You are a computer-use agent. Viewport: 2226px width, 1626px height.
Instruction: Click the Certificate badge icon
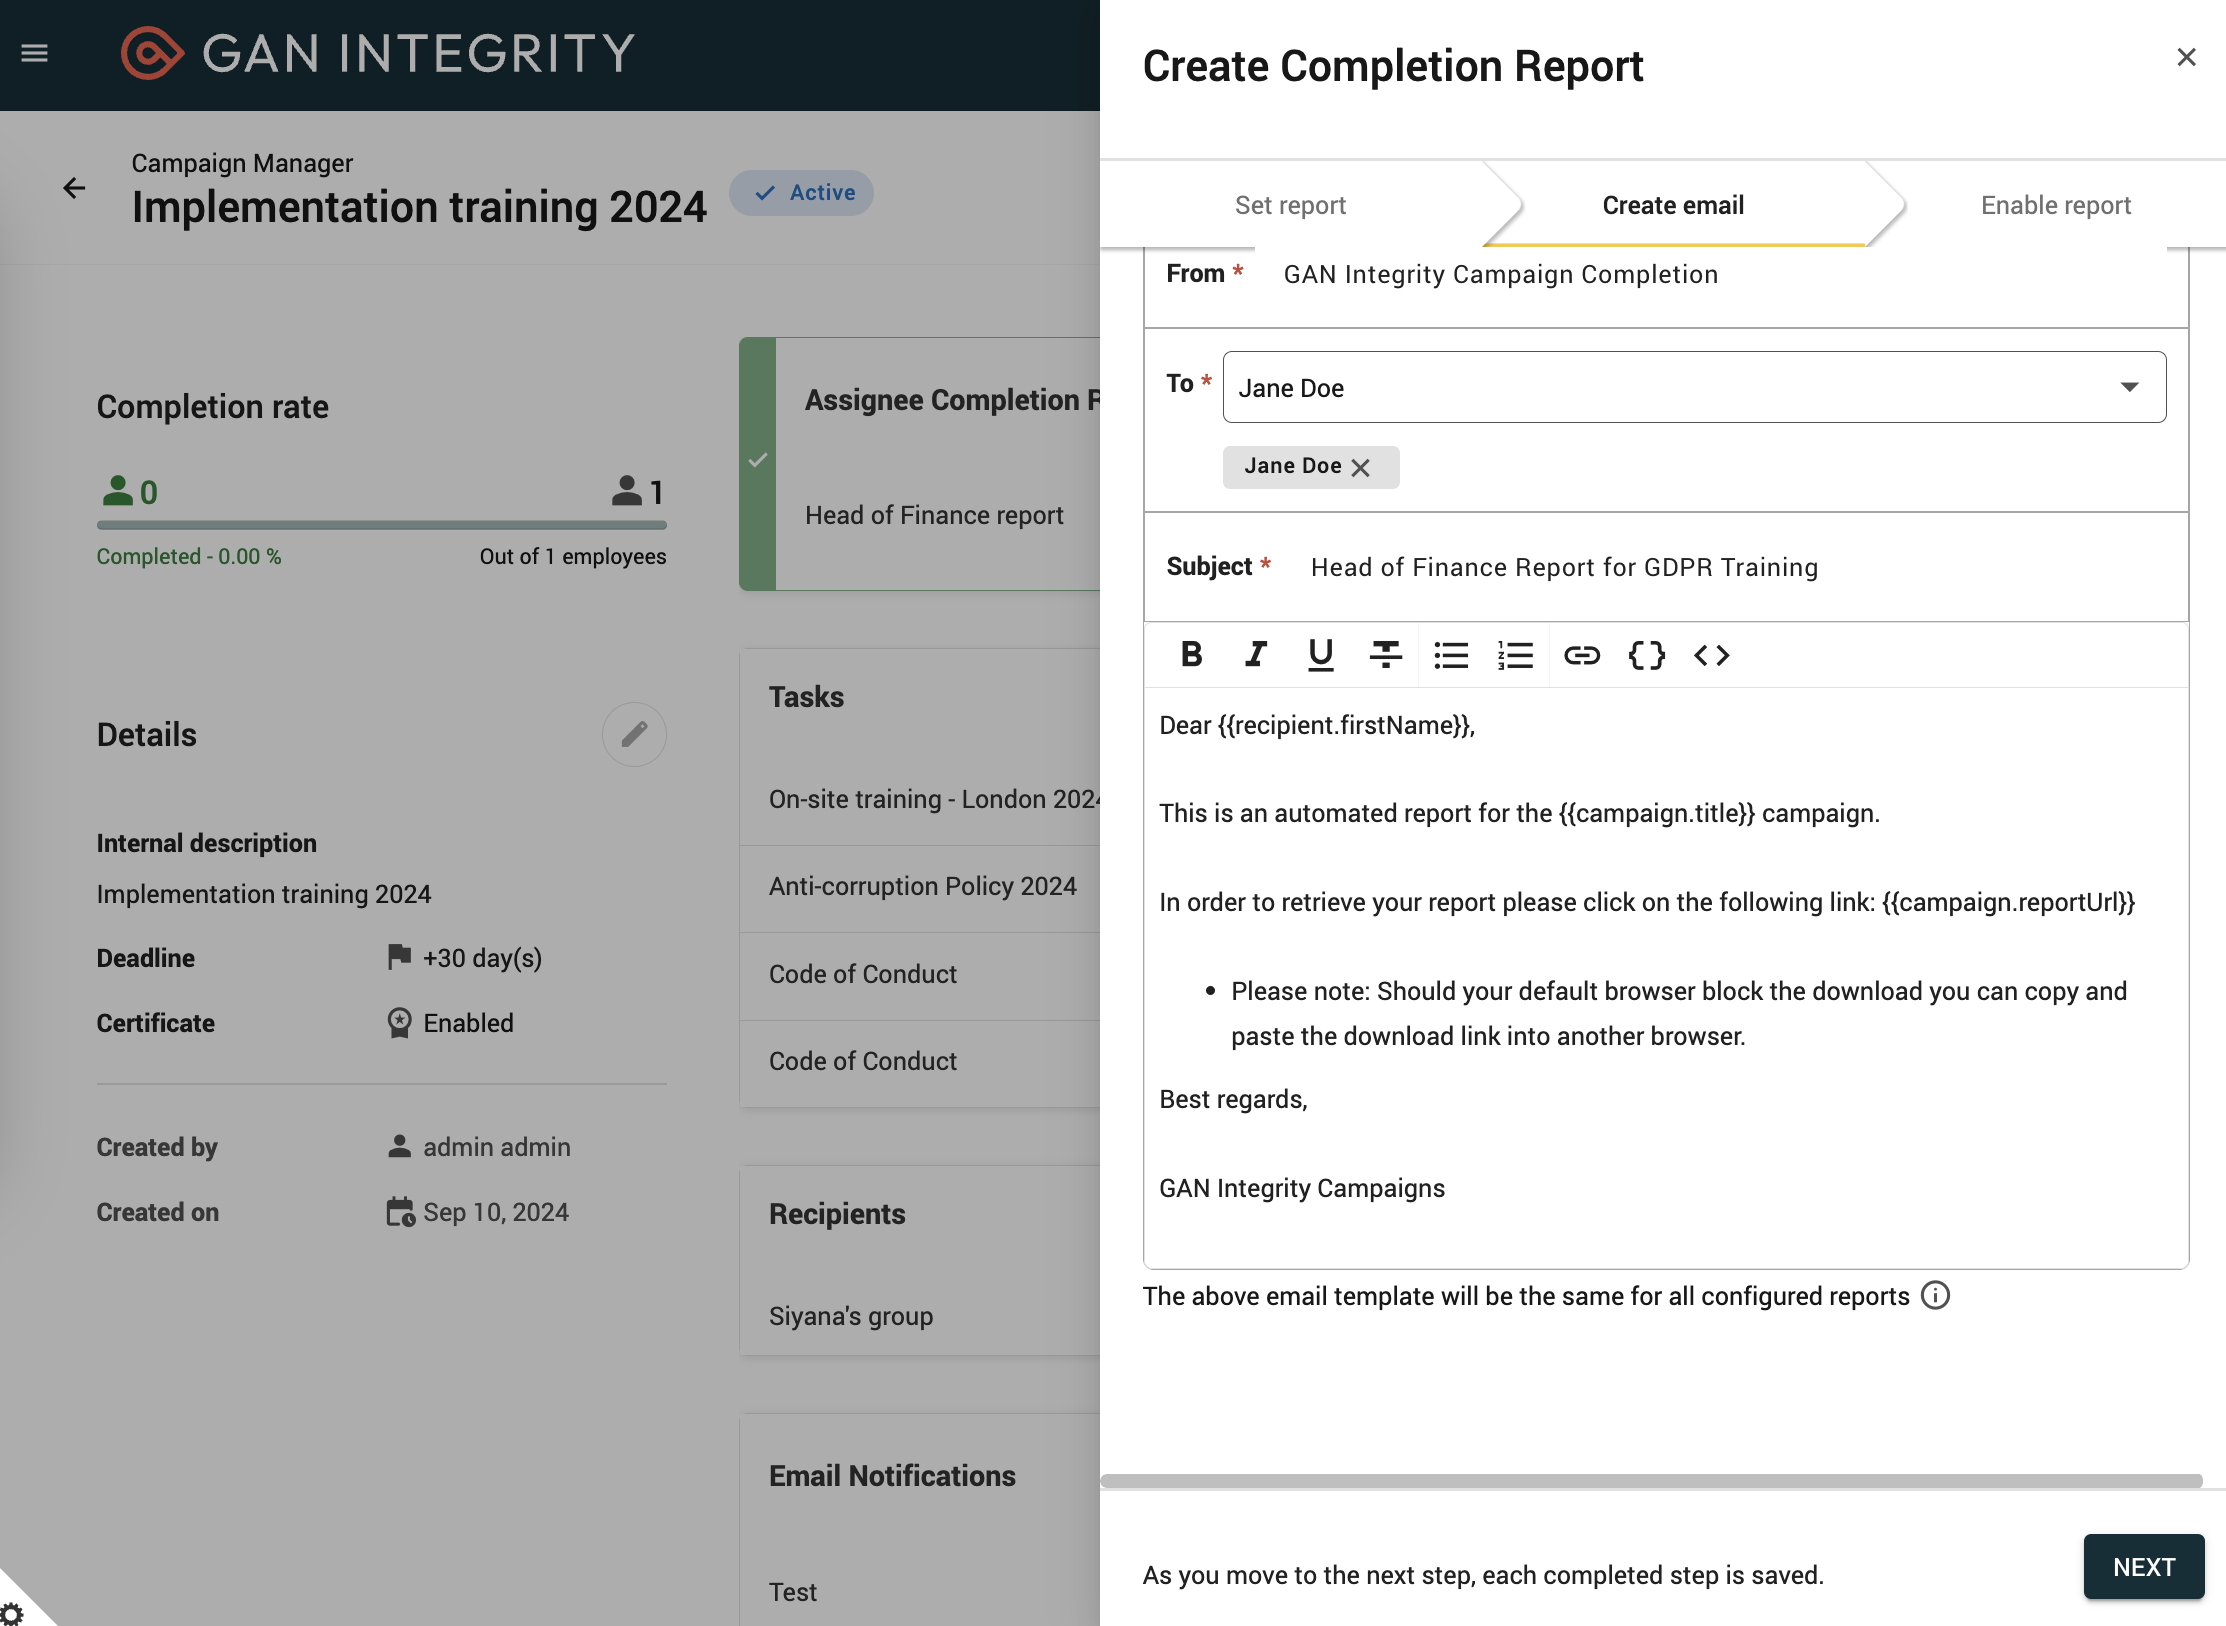click(x=399, y=1022)
